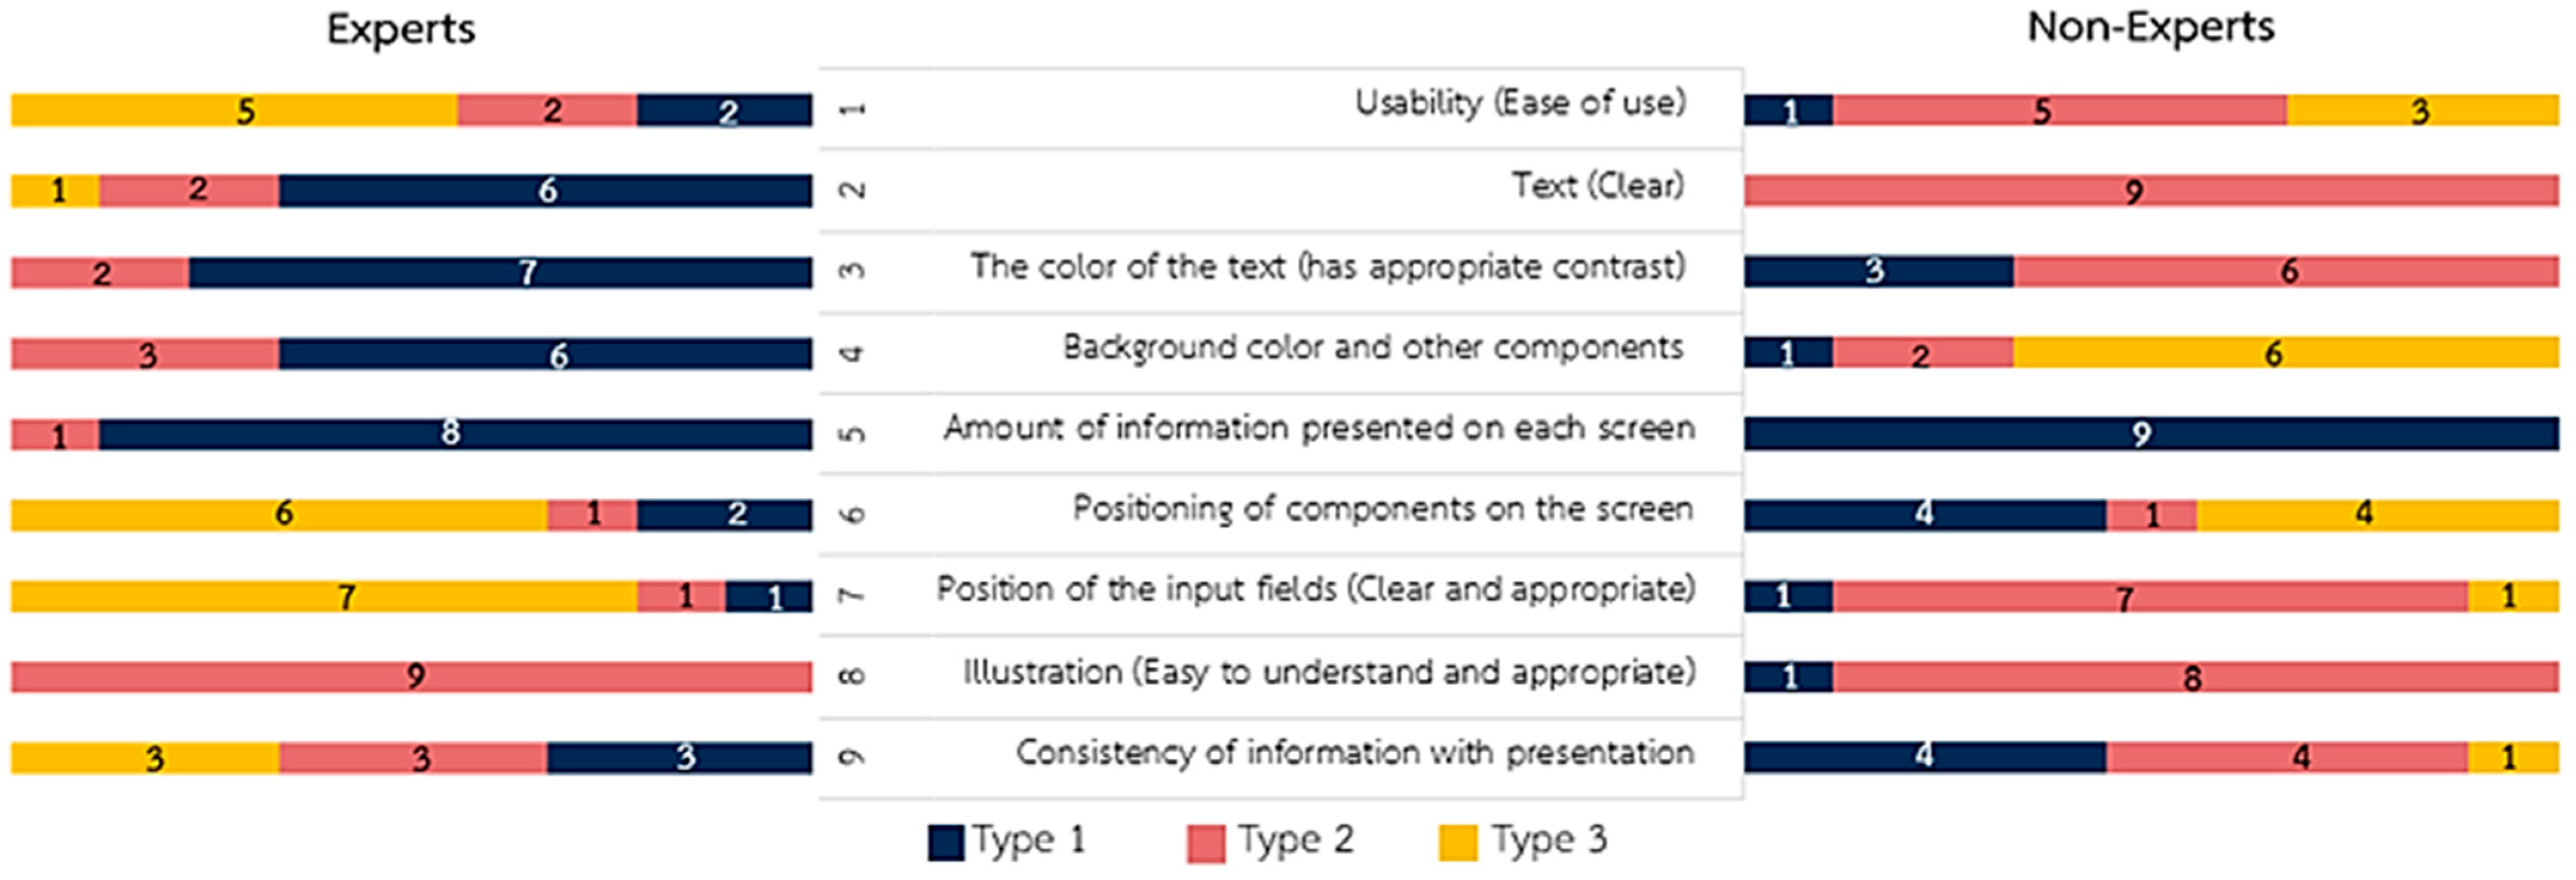Click the red Type 2 legend swatch

tap(1205, 842)
